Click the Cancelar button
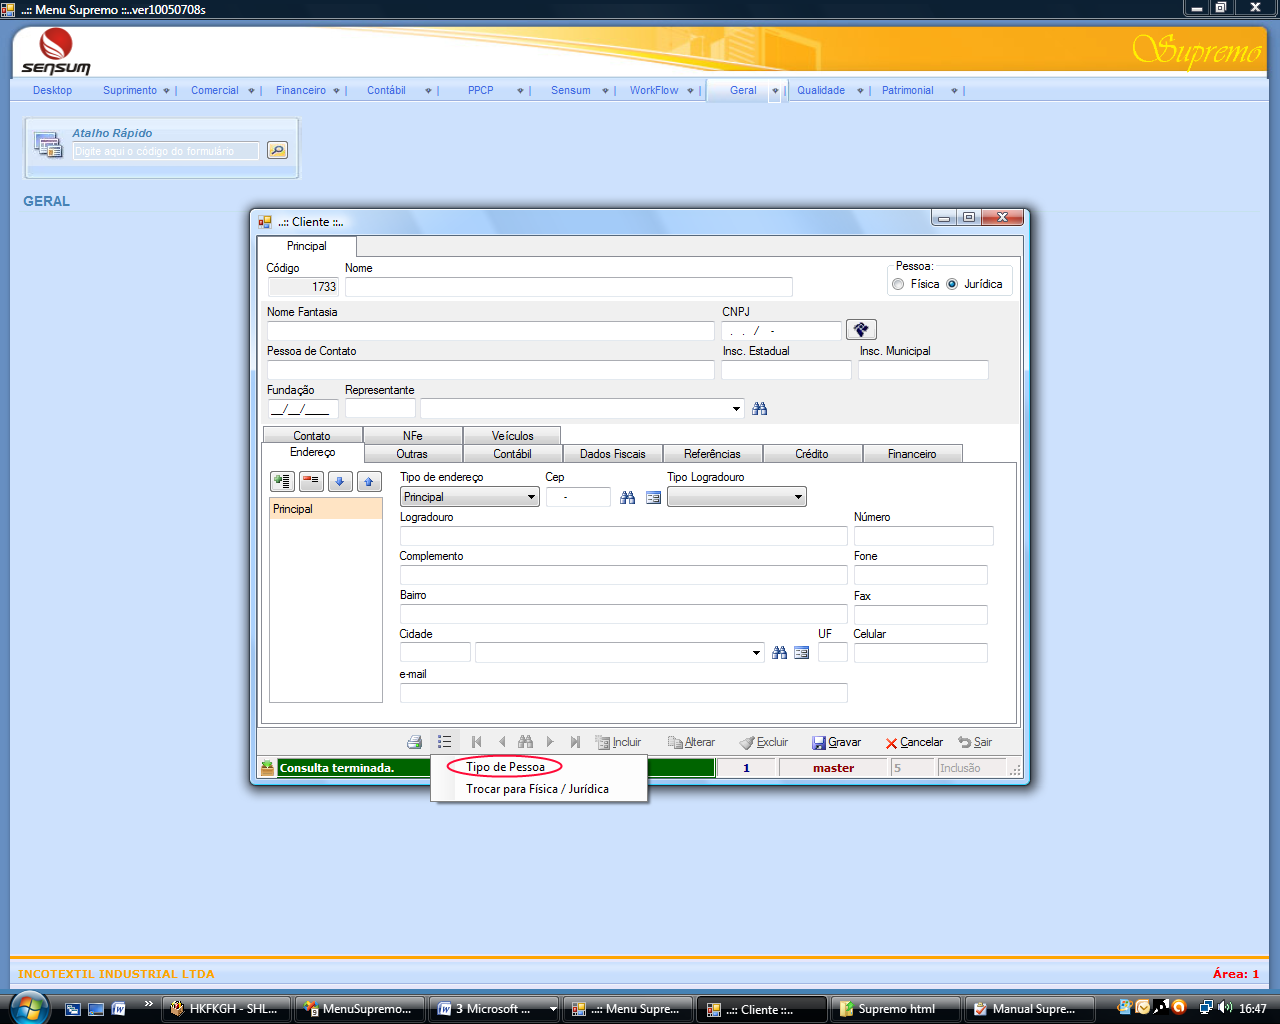This screenshot has height=1024, width=1280. pyautogui.click(x=914, y=742)
